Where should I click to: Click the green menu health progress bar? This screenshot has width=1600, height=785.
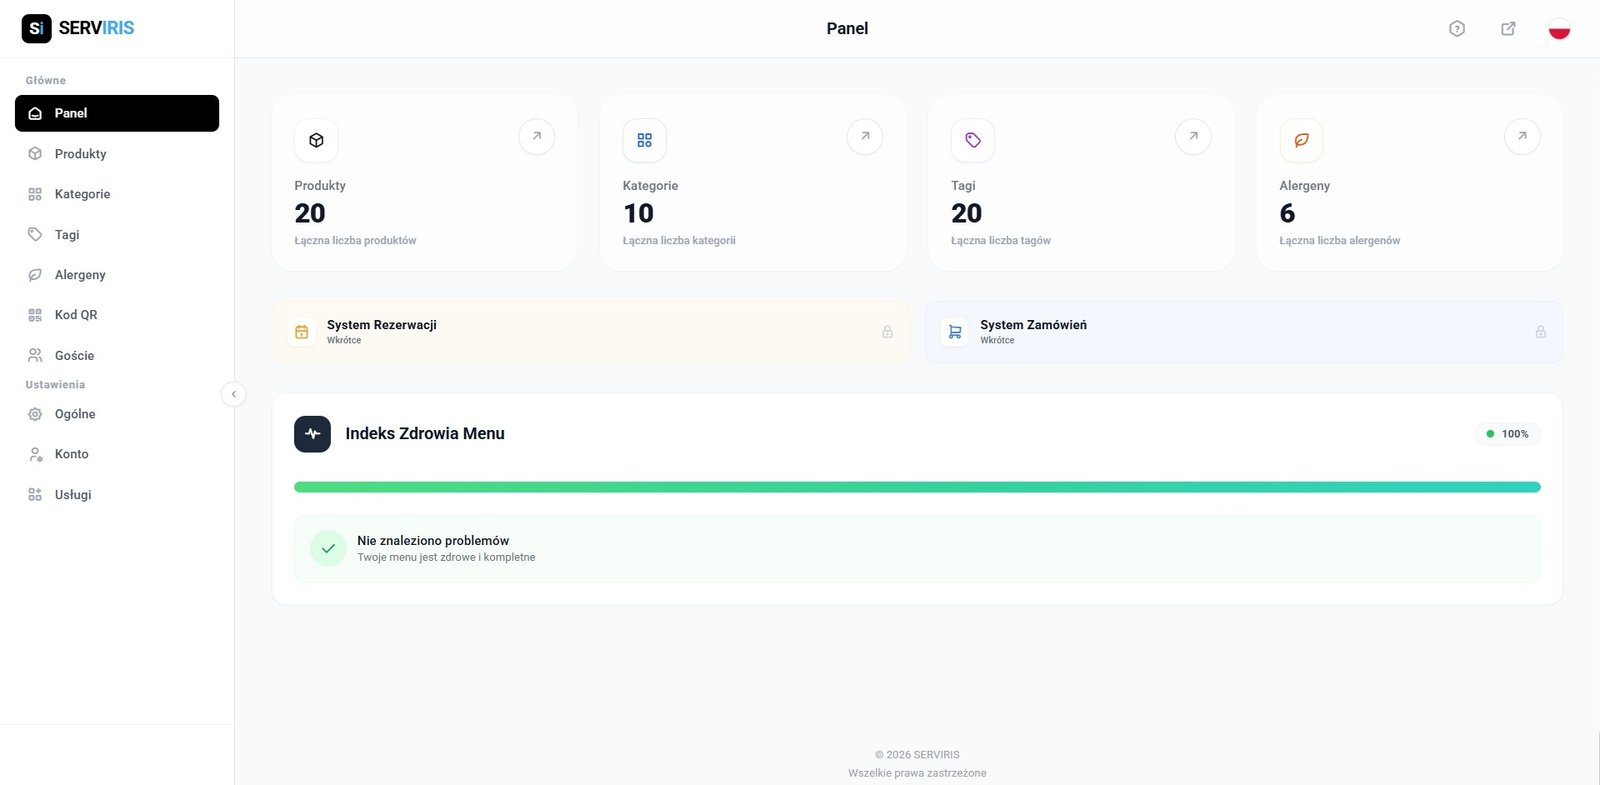coord(916,487)
